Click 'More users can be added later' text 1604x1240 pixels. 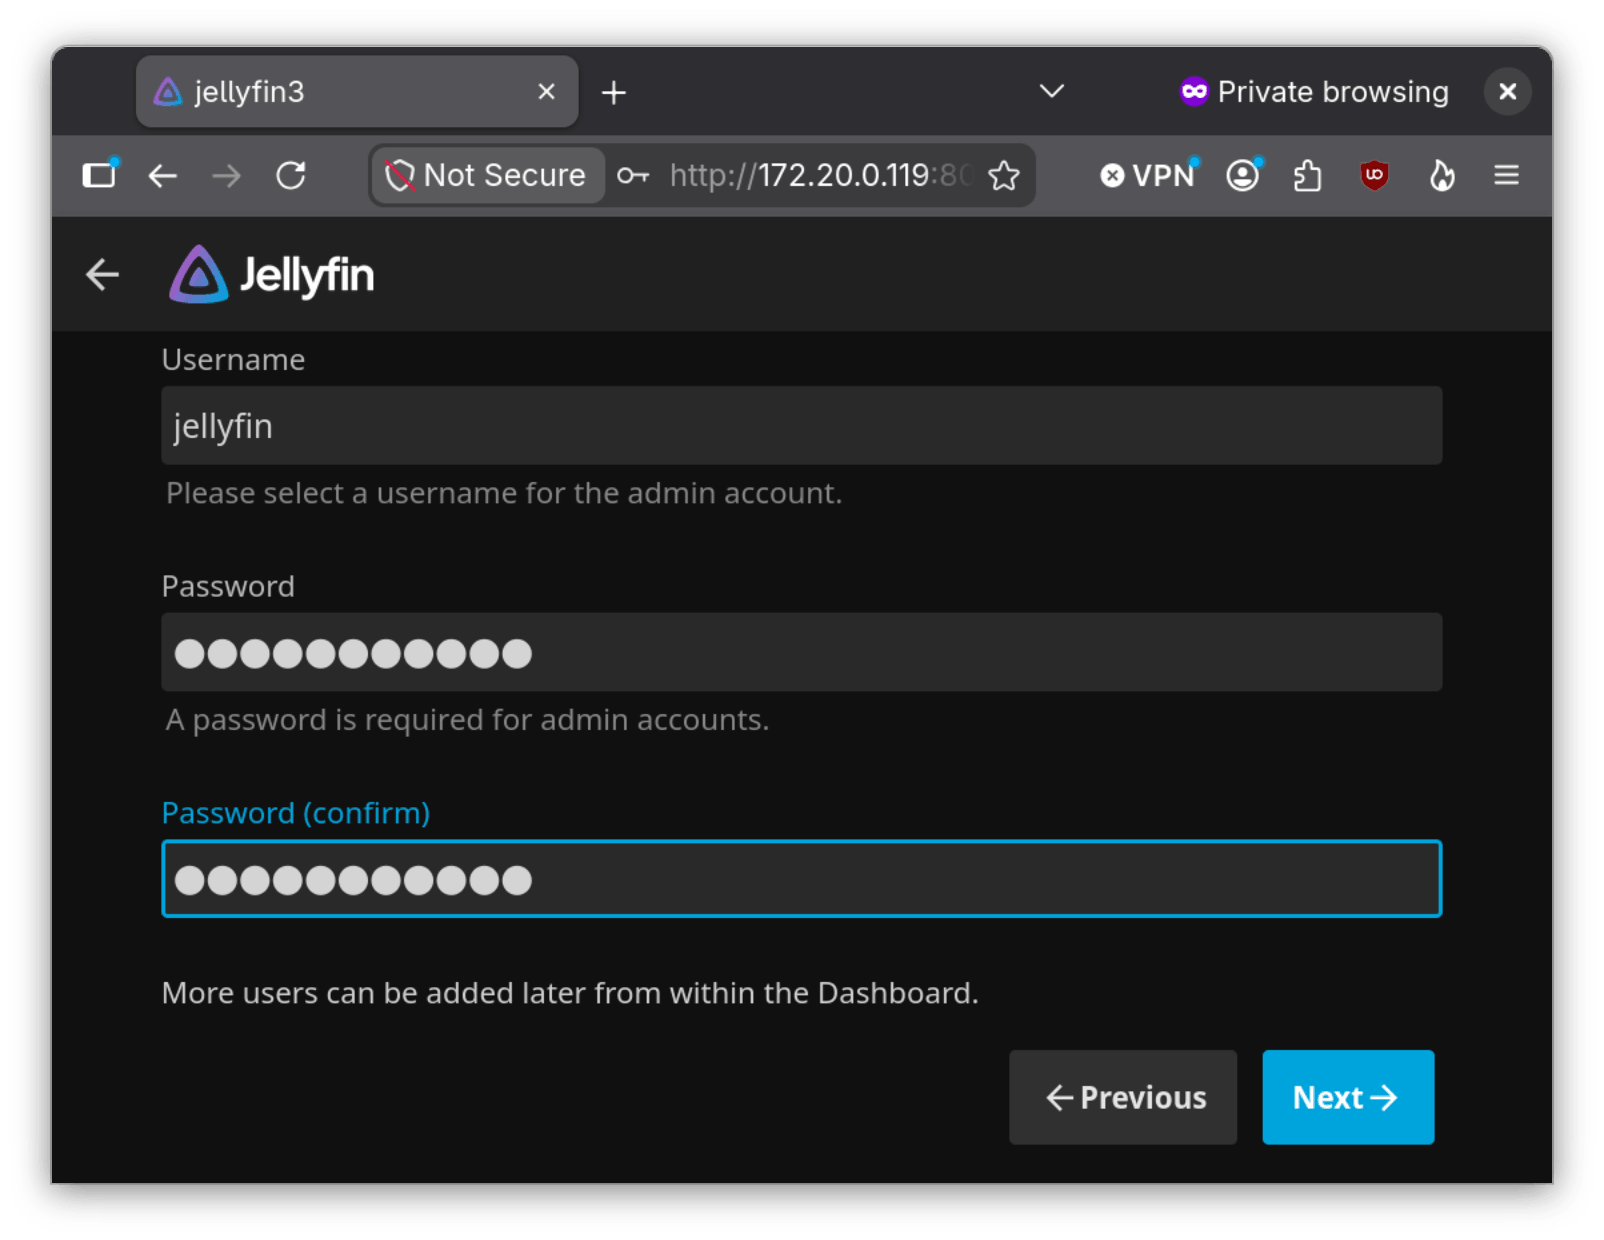coord(570,993)
